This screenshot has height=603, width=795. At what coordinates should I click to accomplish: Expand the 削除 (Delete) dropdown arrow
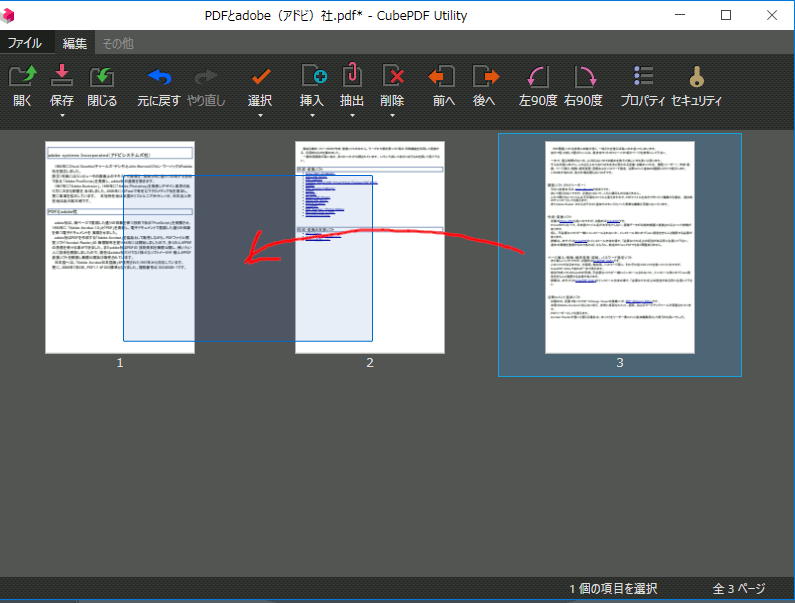point(392,115)
